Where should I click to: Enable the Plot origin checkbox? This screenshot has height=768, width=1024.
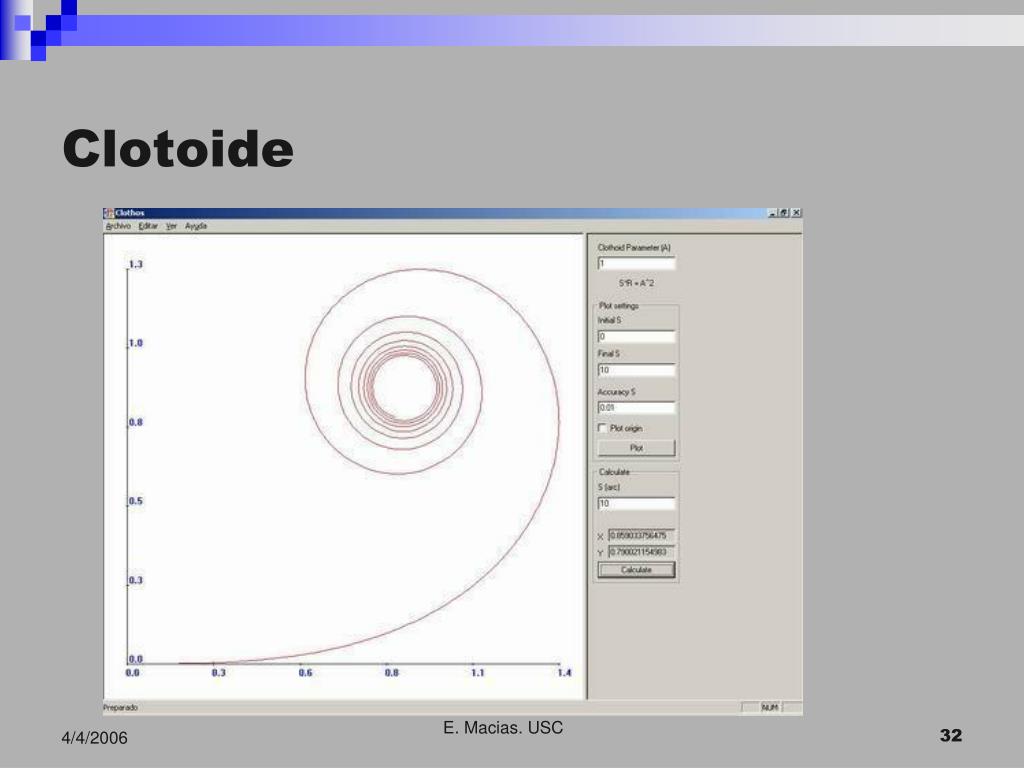tap(602, 428)
